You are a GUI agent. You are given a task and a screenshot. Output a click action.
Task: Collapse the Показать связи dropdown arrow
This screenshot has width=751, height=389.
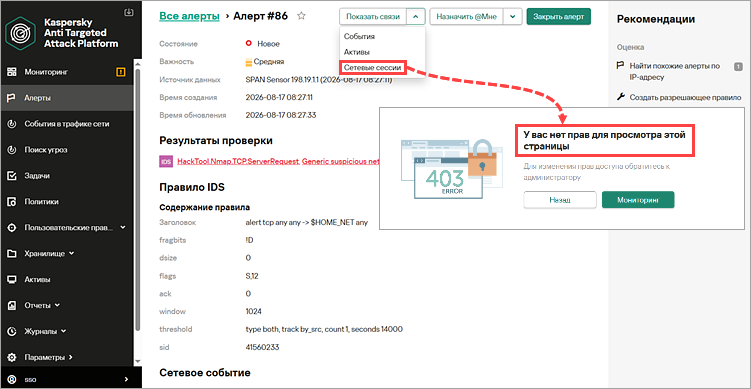[x=416, y=16]
